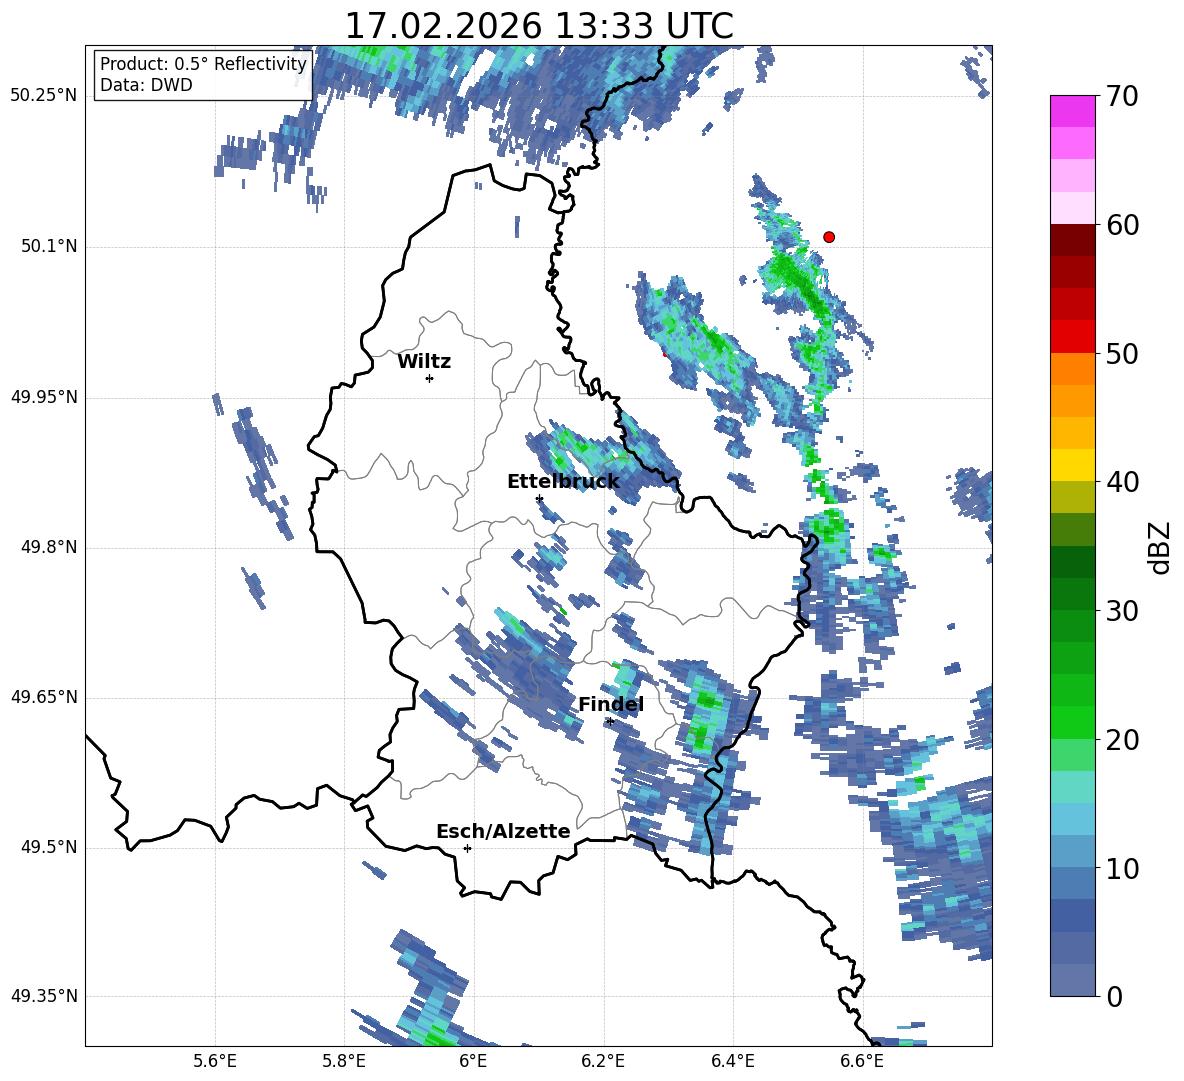Image resolution: width=1184 pixels, height=1081 pixels.
Task: Click the 5.6°E longitude label
Action: click(x=215, y=1061)
